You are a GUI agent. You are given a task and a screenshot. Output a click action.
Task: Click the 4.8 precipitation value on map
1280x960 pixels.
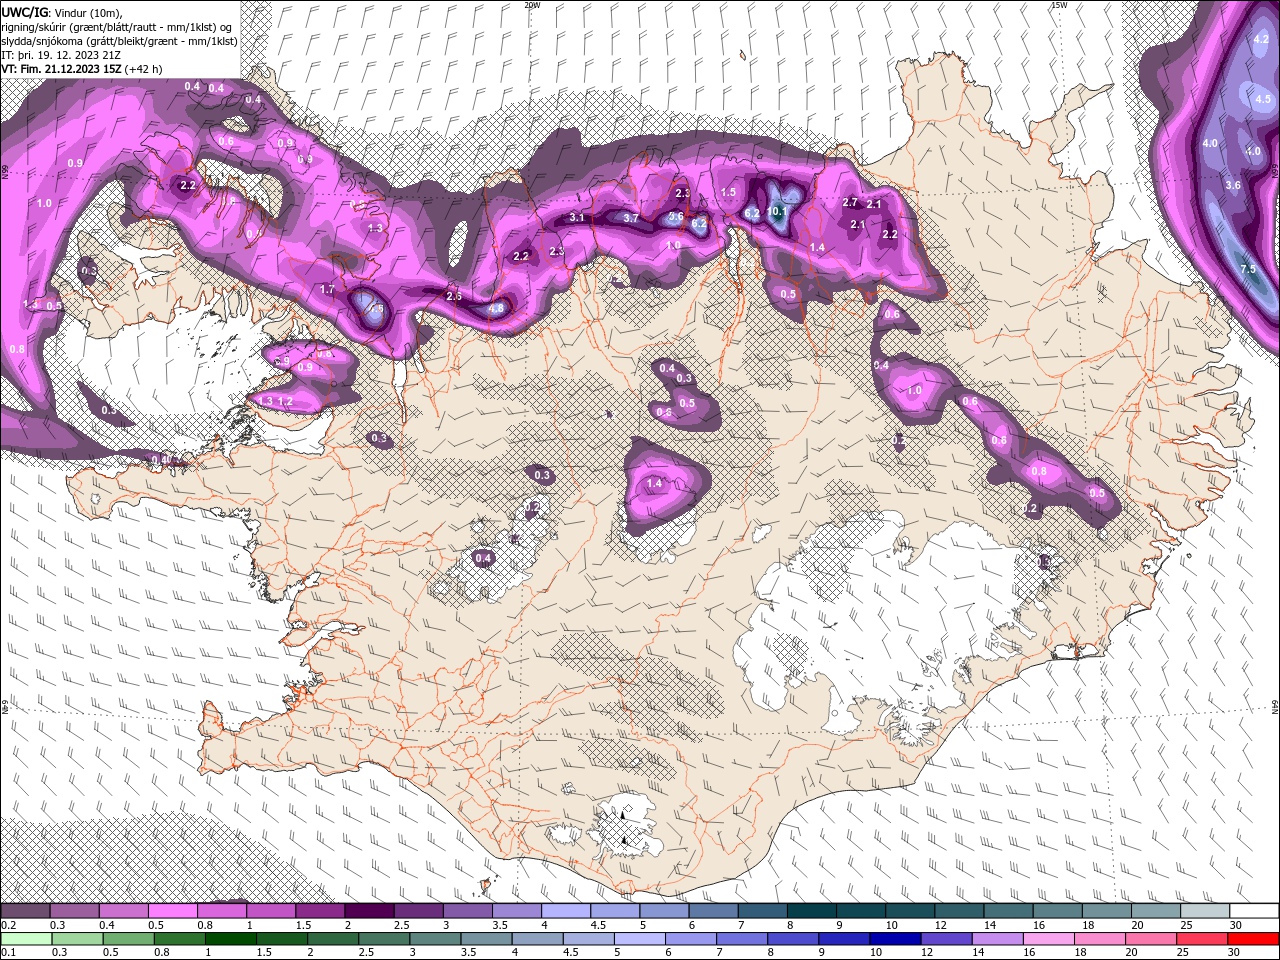496,309
